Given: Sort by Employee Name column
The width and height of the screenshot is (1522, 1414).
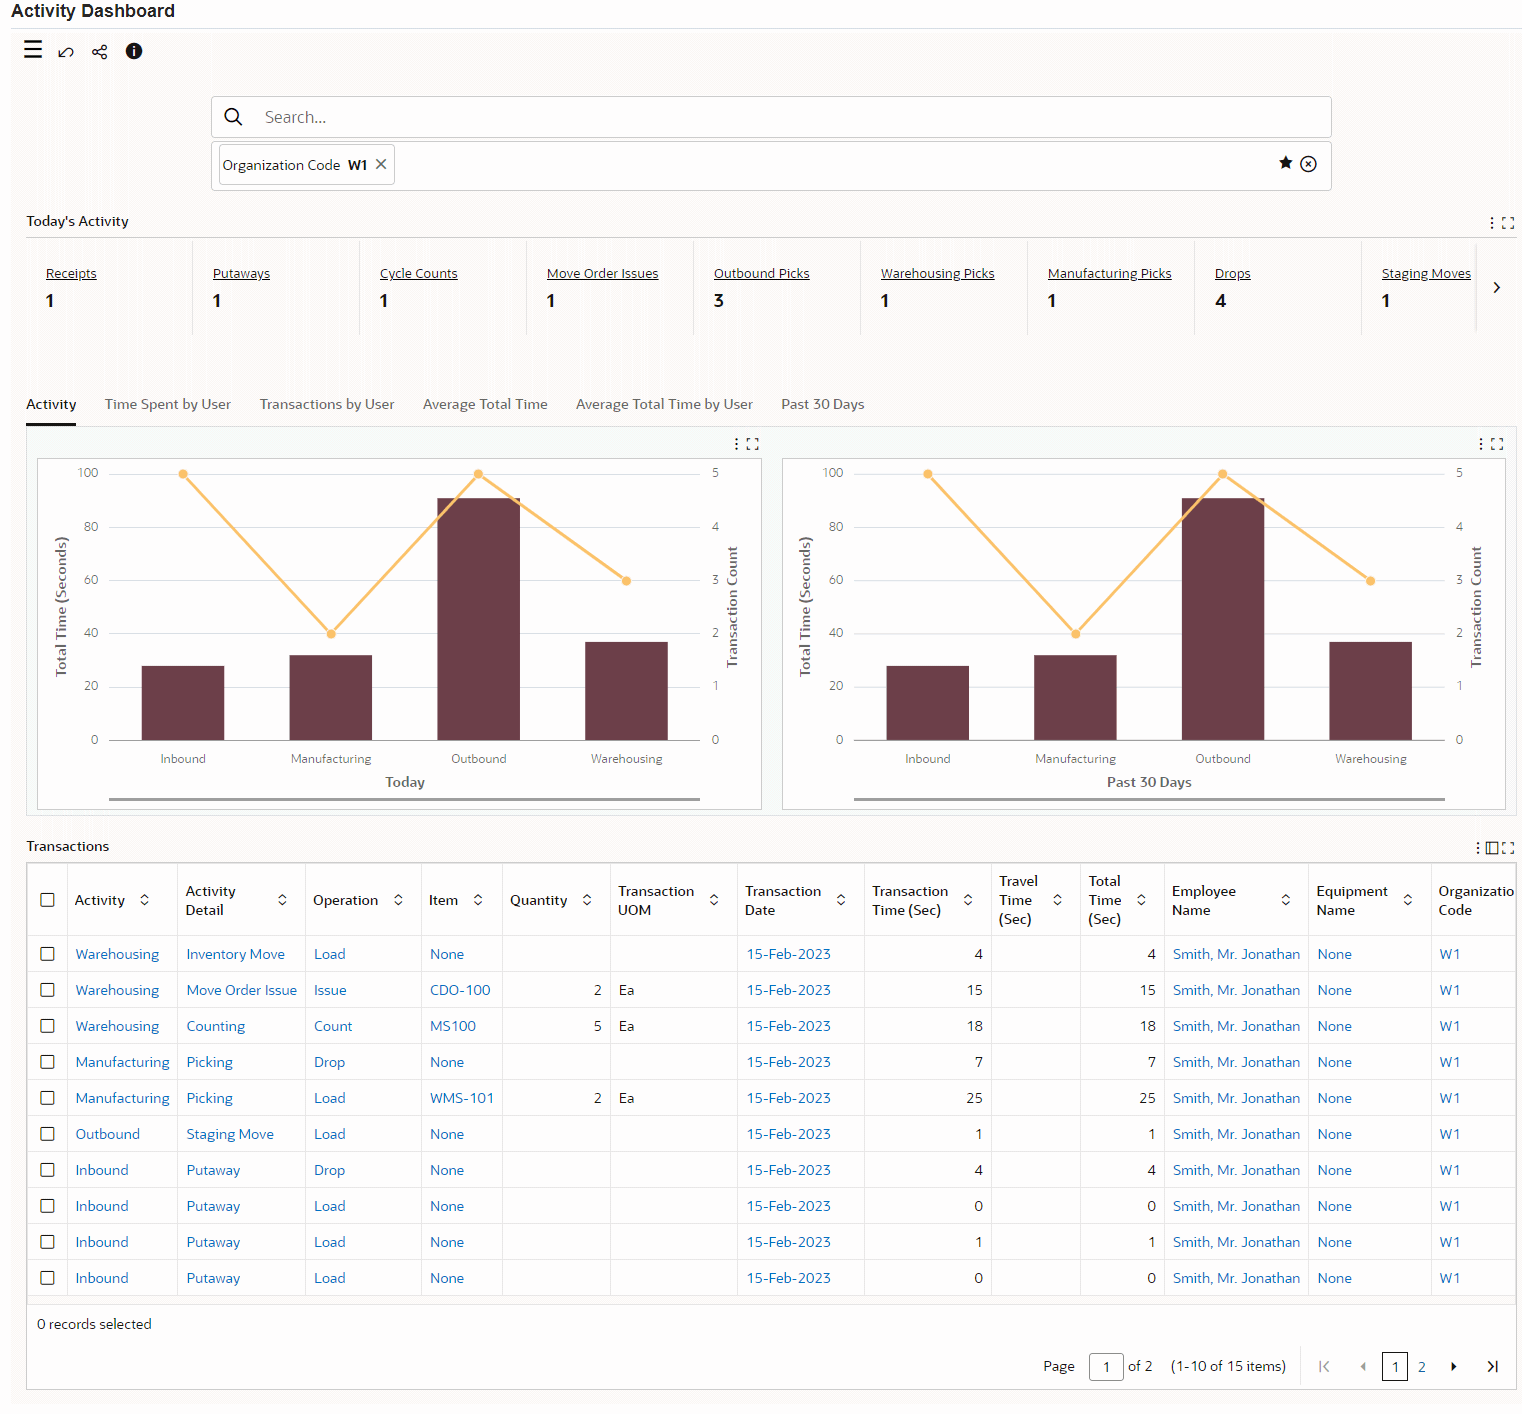Looking at the screenshot, I should [x=1286, y=900].
